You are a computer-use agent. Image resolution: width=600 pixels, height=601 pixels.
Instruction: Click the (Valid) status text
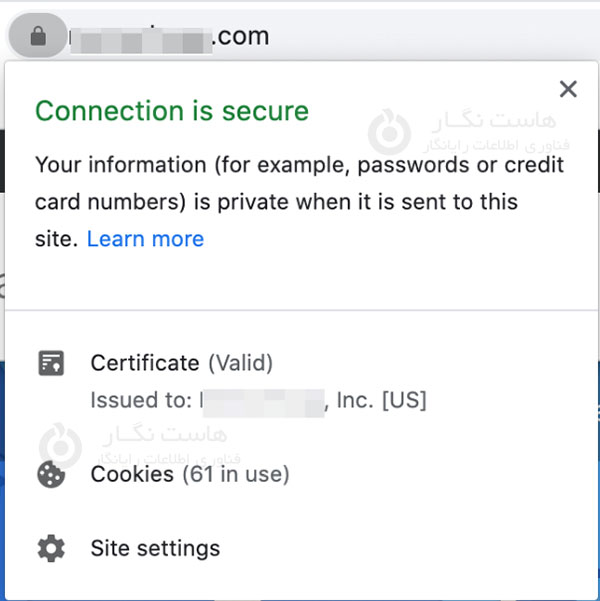[240, 363]
